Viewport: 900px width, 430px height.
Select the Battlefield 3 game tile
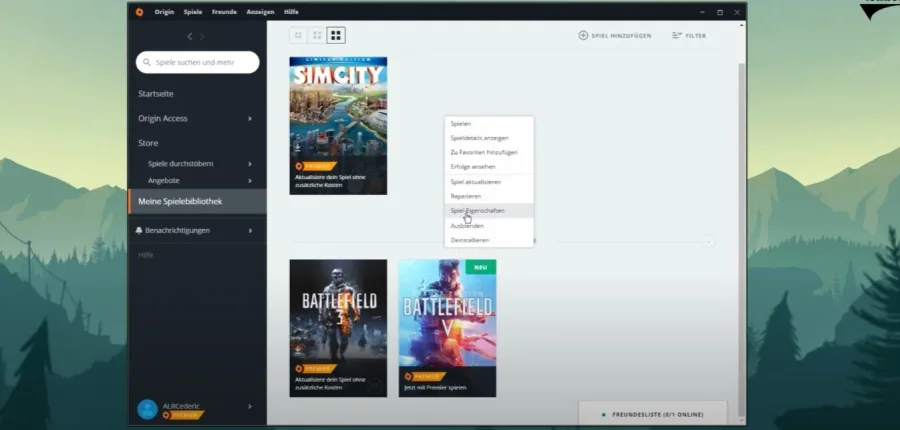point(338,328)
